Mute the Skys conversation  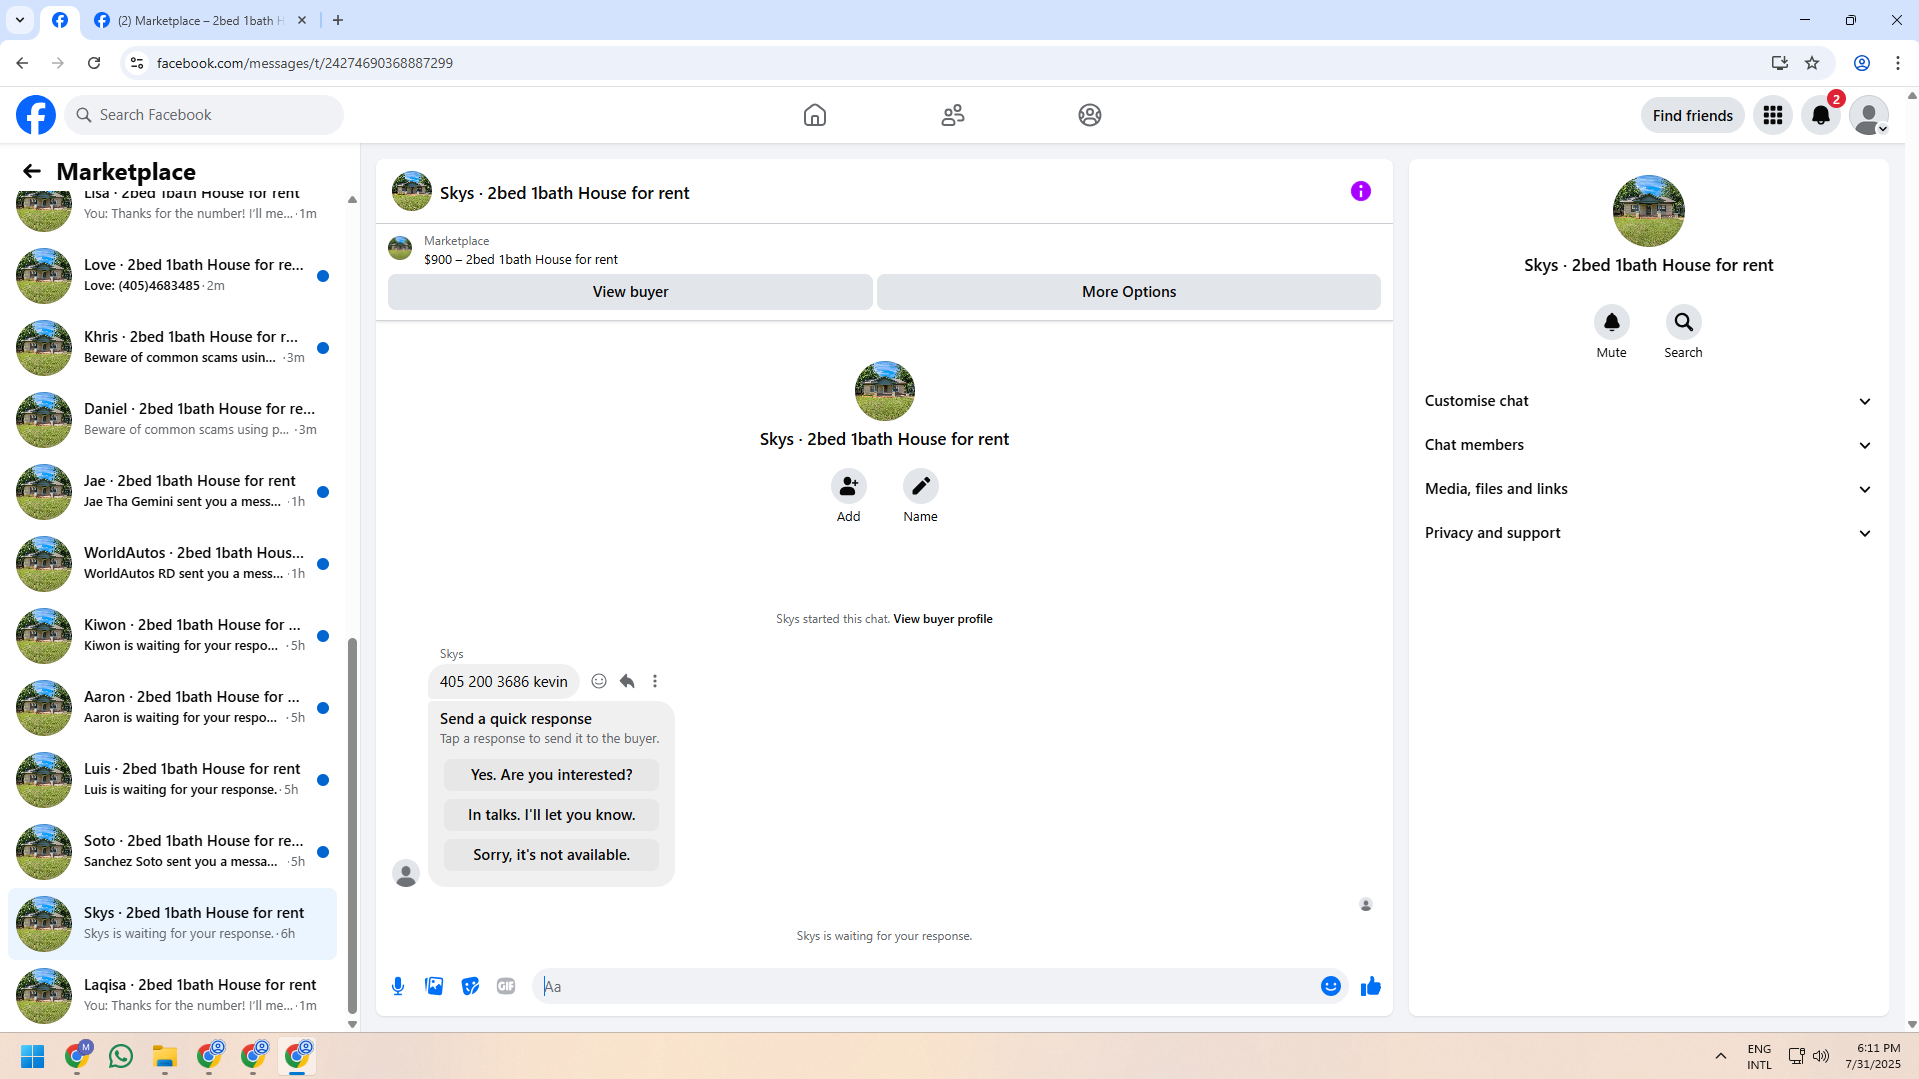pyautogui.click(x=1611, y=322)
